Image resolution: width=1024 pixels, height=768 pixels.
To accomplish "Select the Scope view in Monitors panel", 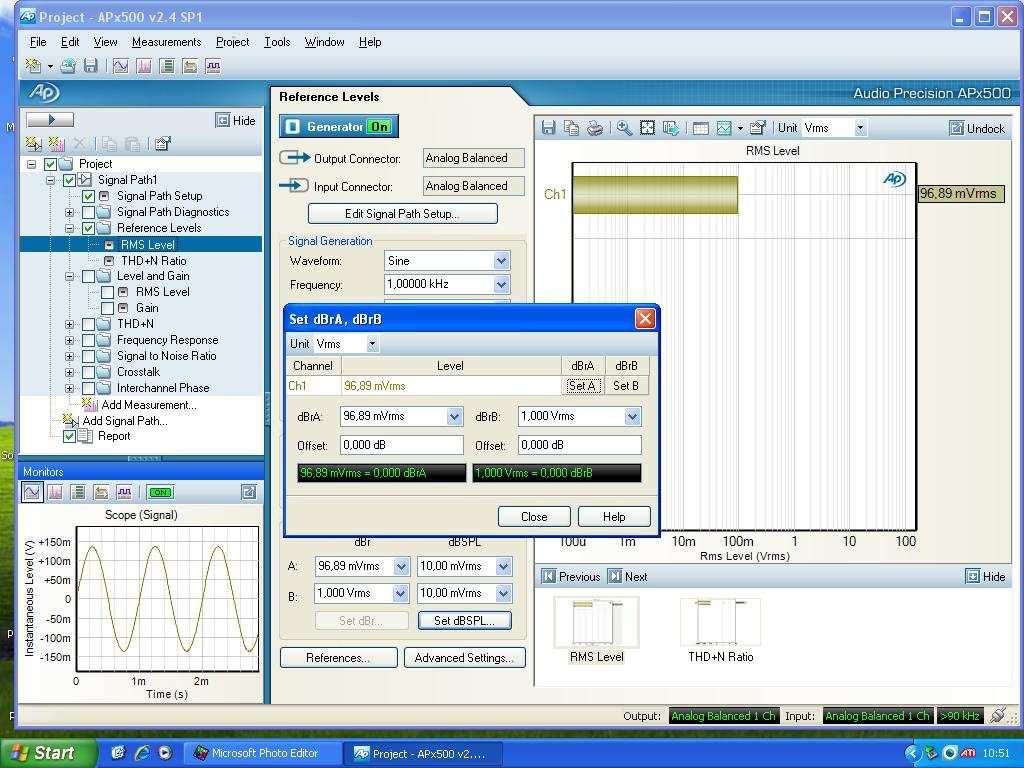I will pyautogui.click(x=32, y=492).
